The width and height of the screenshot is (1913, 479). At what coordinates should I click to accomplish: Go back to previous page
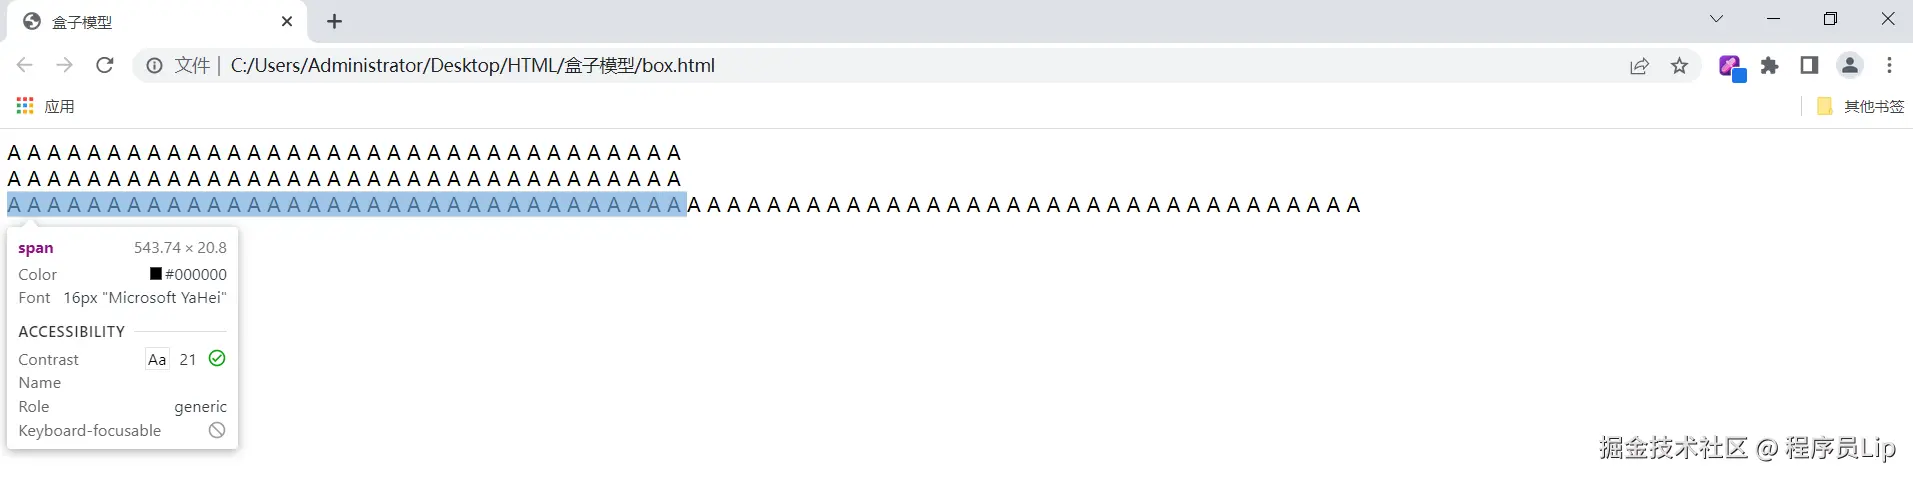25,65
